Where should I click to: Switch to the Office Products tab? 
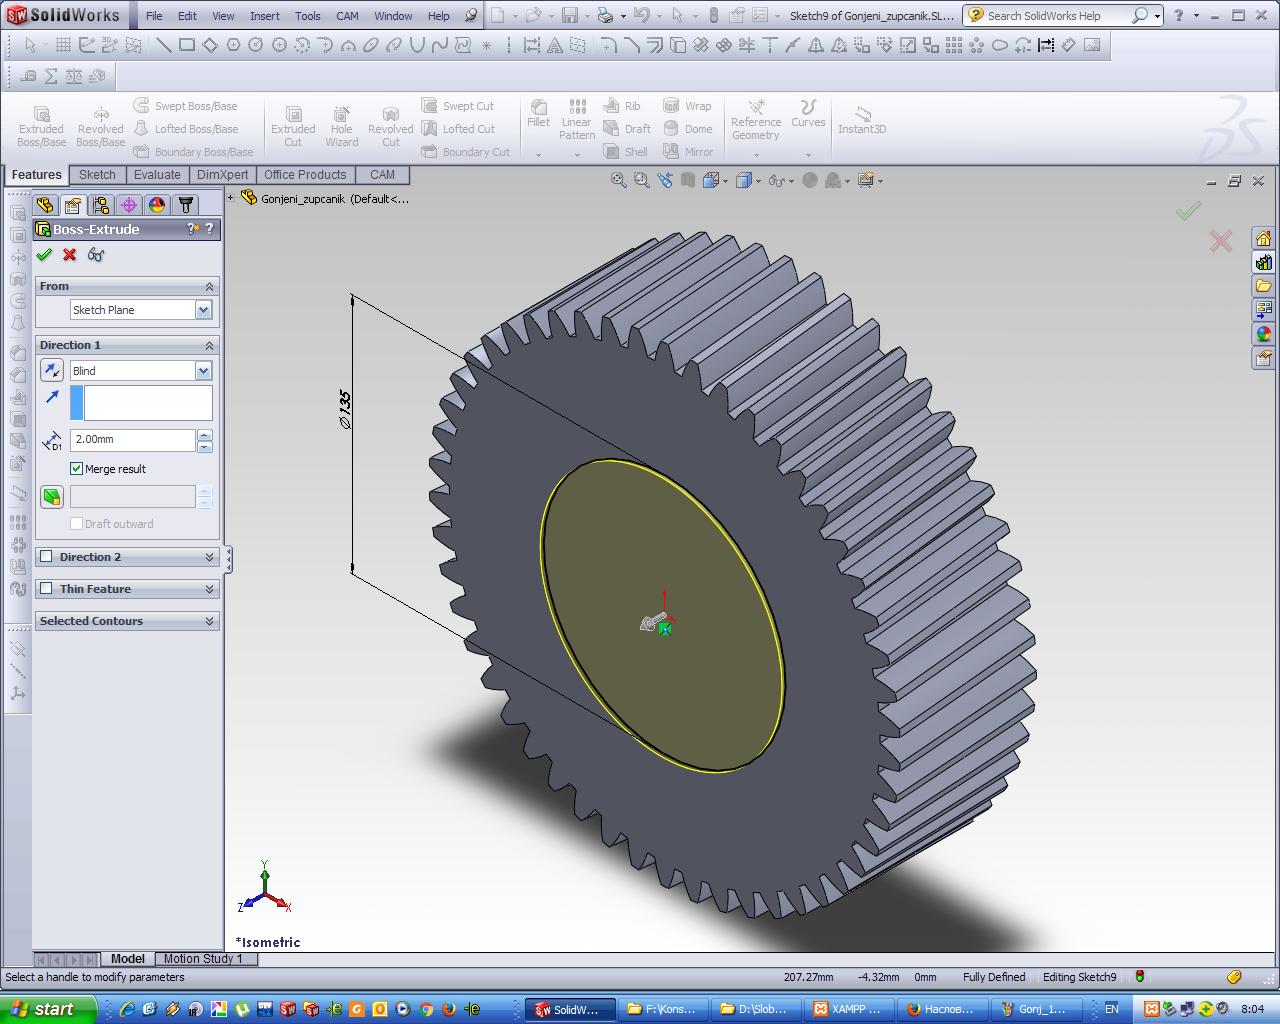305,175
